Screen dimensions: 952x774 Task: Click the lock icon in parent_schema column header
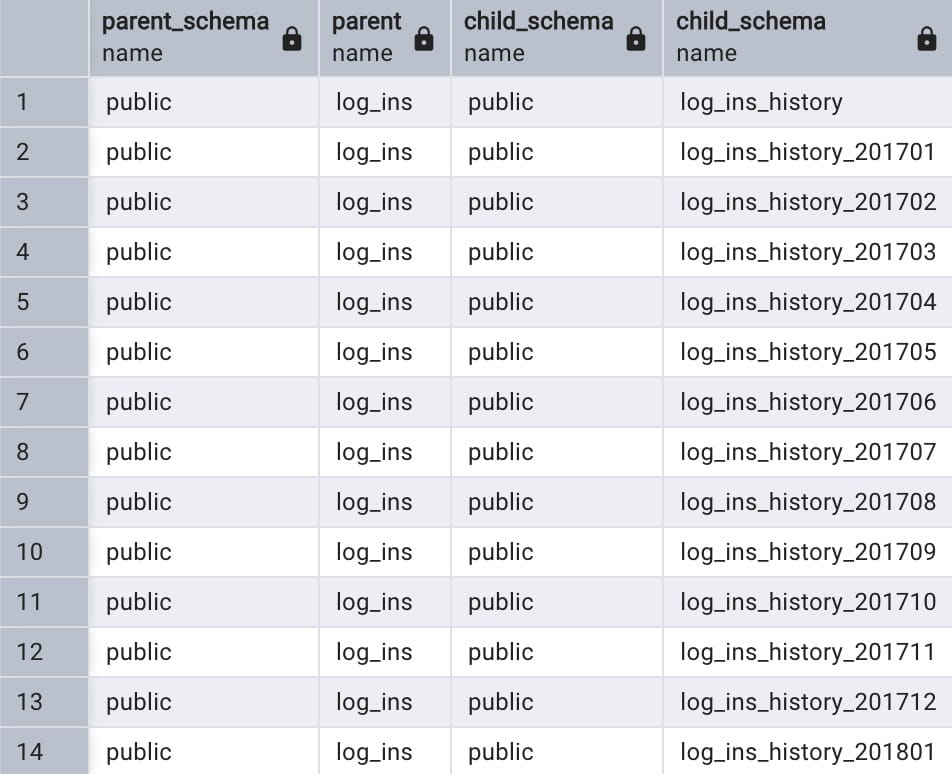pos(292,39)
